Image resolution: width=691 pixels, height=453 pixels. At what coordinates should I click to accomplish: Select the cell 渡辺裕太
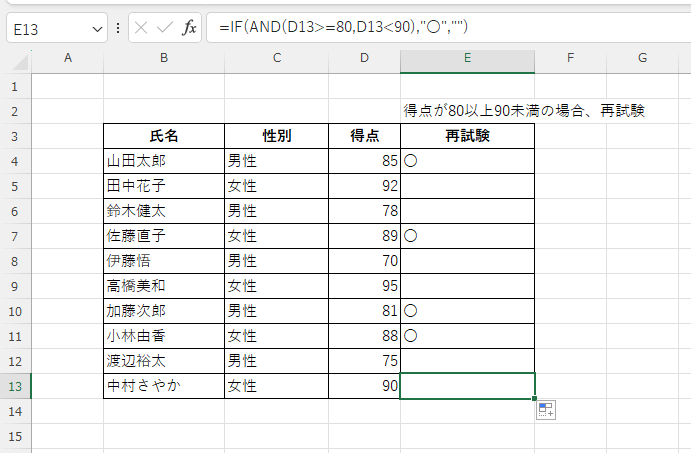point(164,361)
